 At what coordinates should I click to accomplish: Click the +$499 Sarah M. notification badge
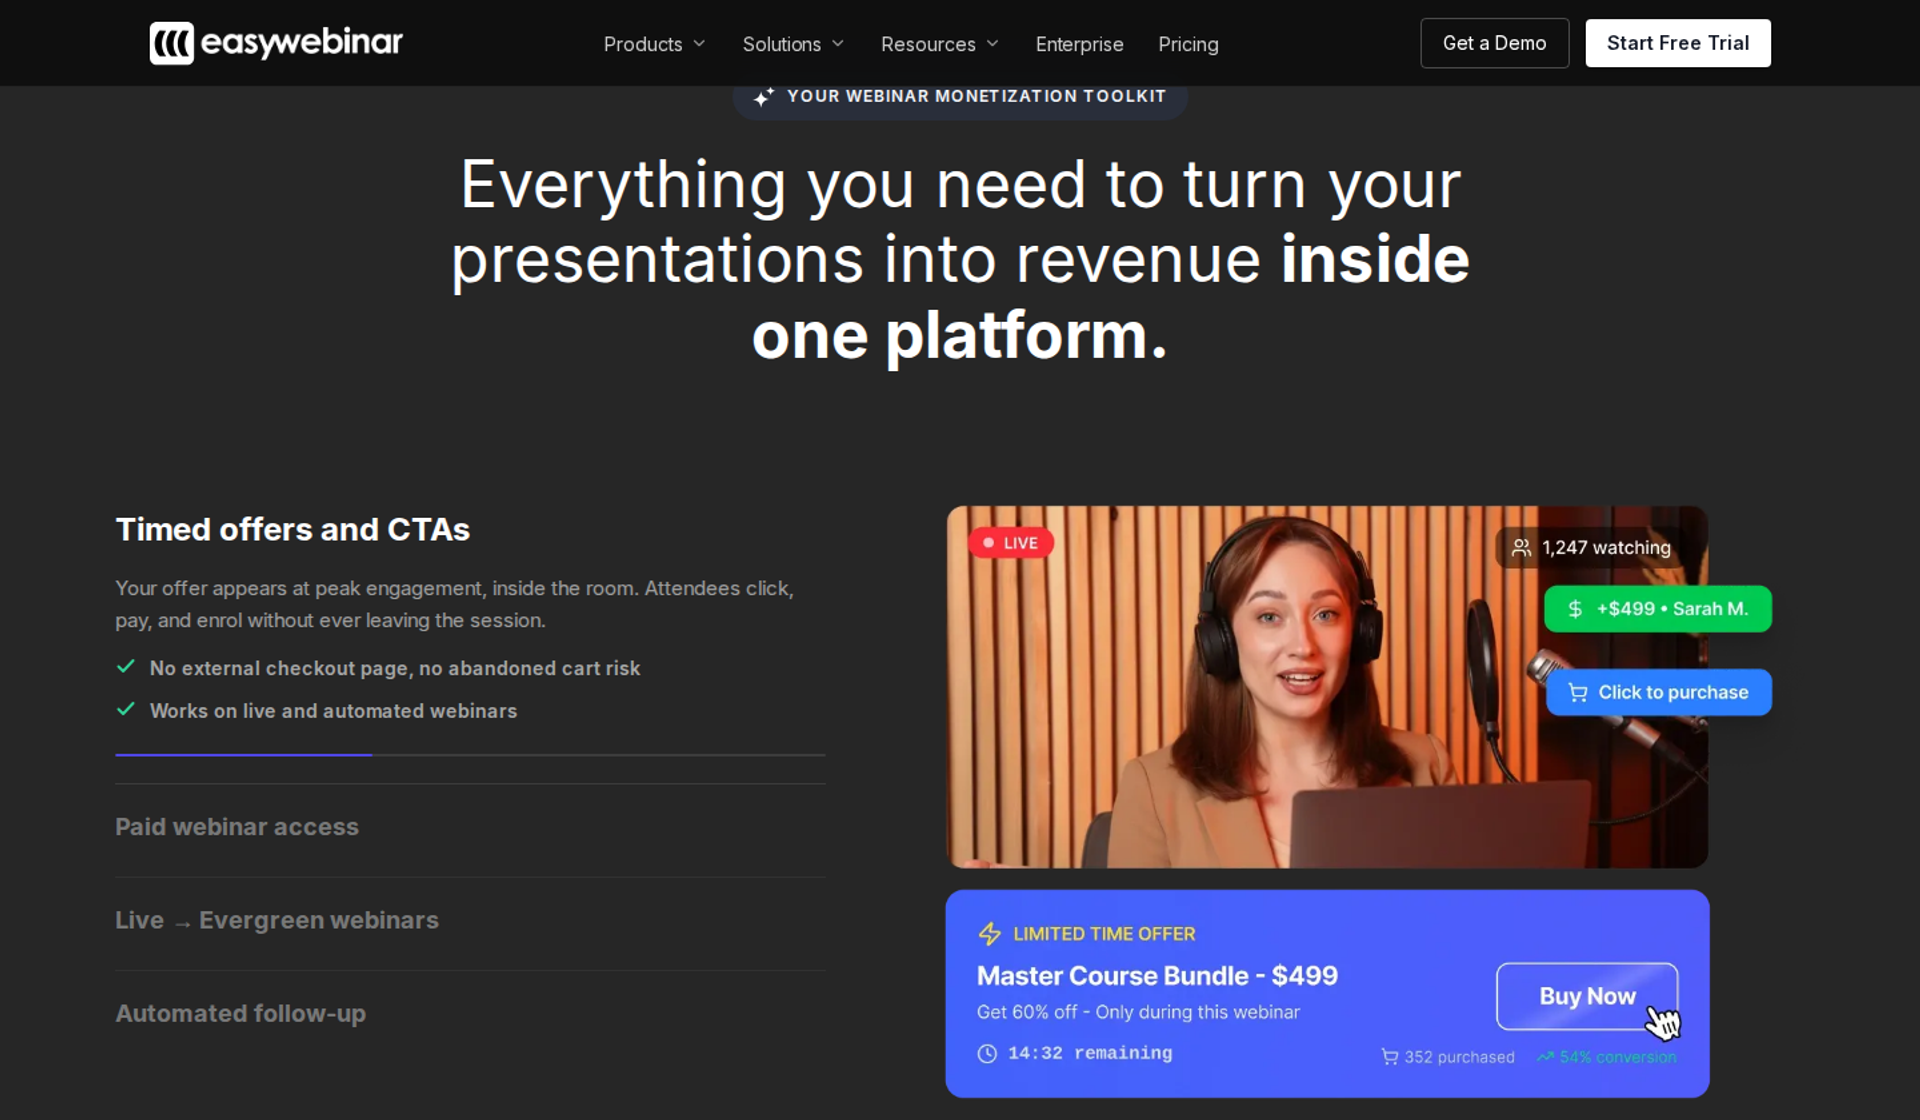click(1657, 609)
